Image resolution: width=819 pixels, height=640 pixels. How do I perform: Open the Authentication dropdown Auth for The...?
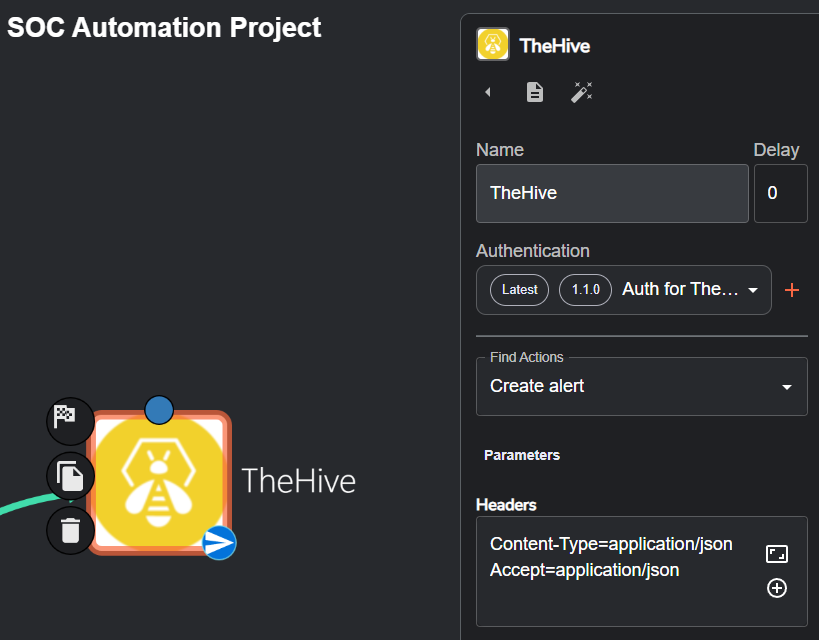point(624,290)
